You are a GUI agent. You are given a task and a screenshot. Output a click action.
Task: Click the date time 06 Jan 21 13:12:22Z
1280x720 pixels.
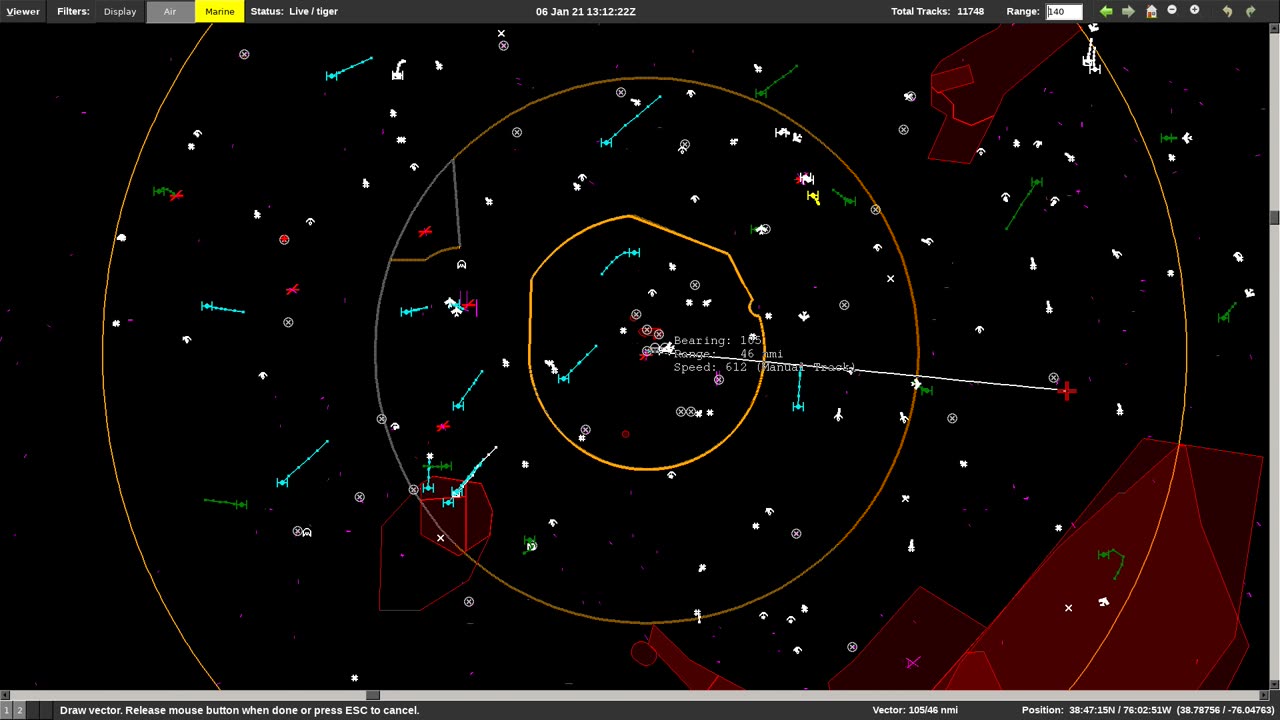tap(586, 11)
